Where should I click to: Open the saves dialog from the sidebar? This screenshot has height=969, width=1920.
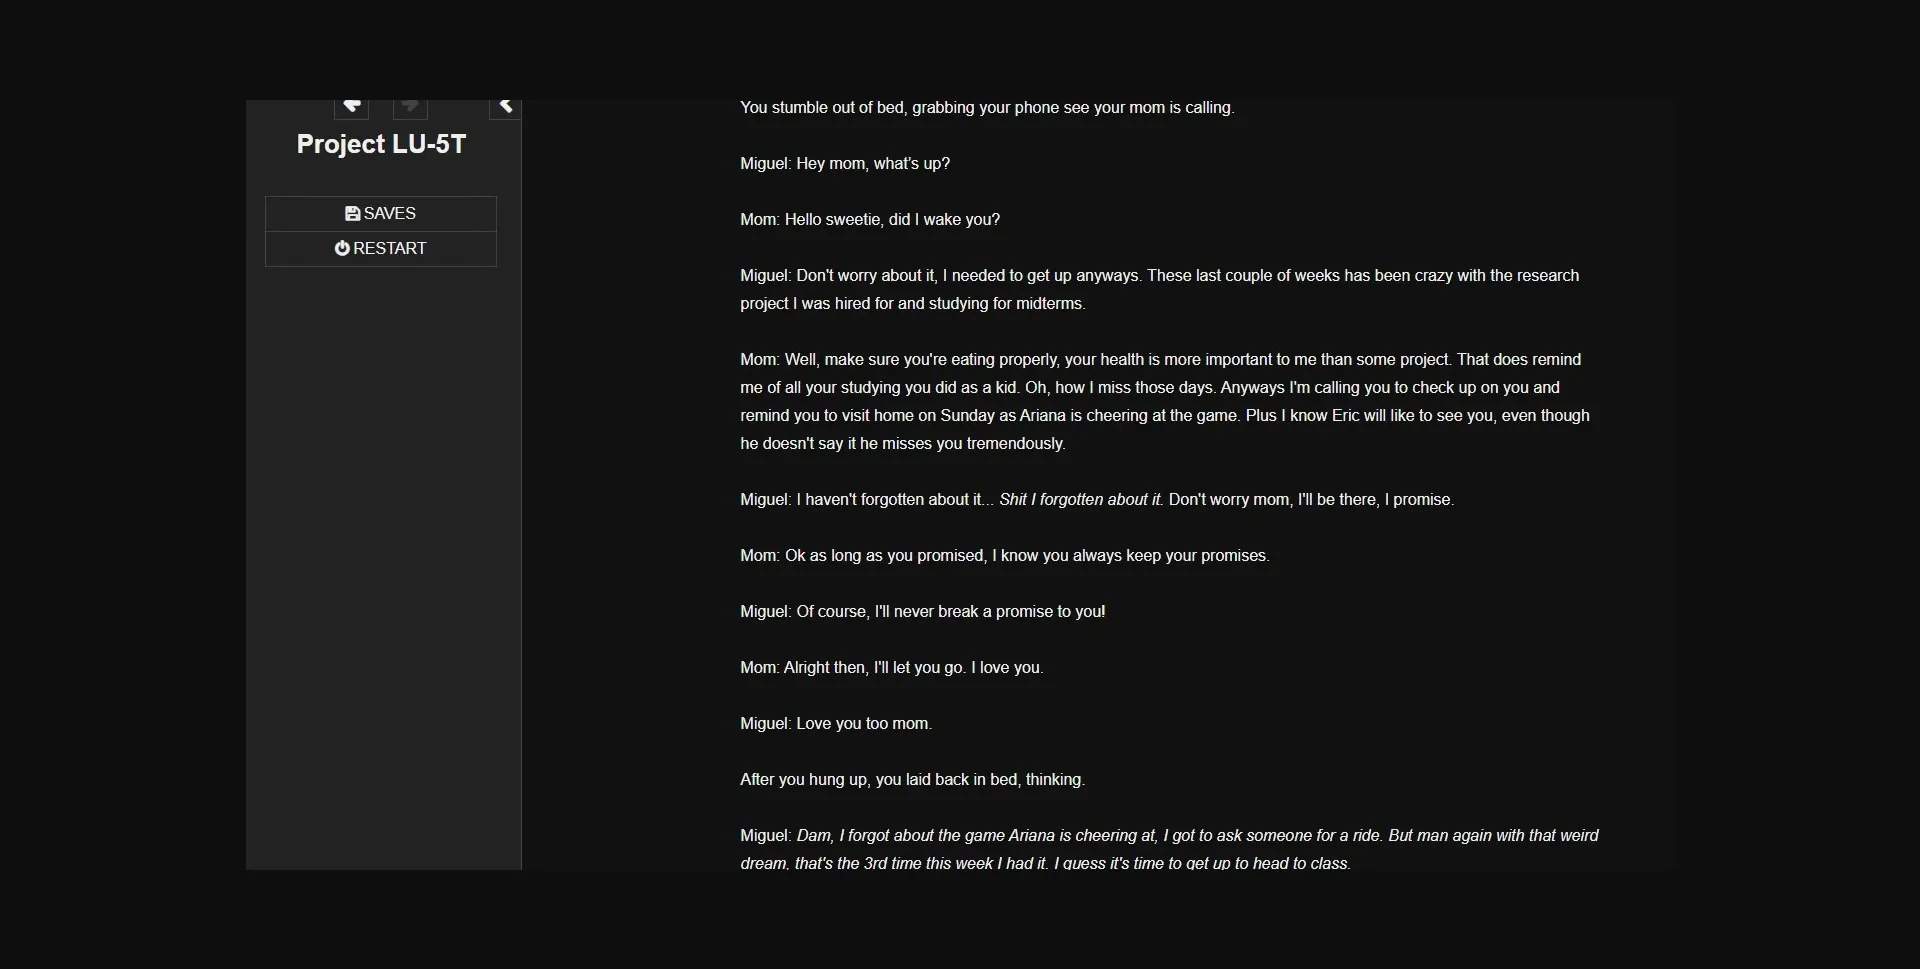pos(380,212)
